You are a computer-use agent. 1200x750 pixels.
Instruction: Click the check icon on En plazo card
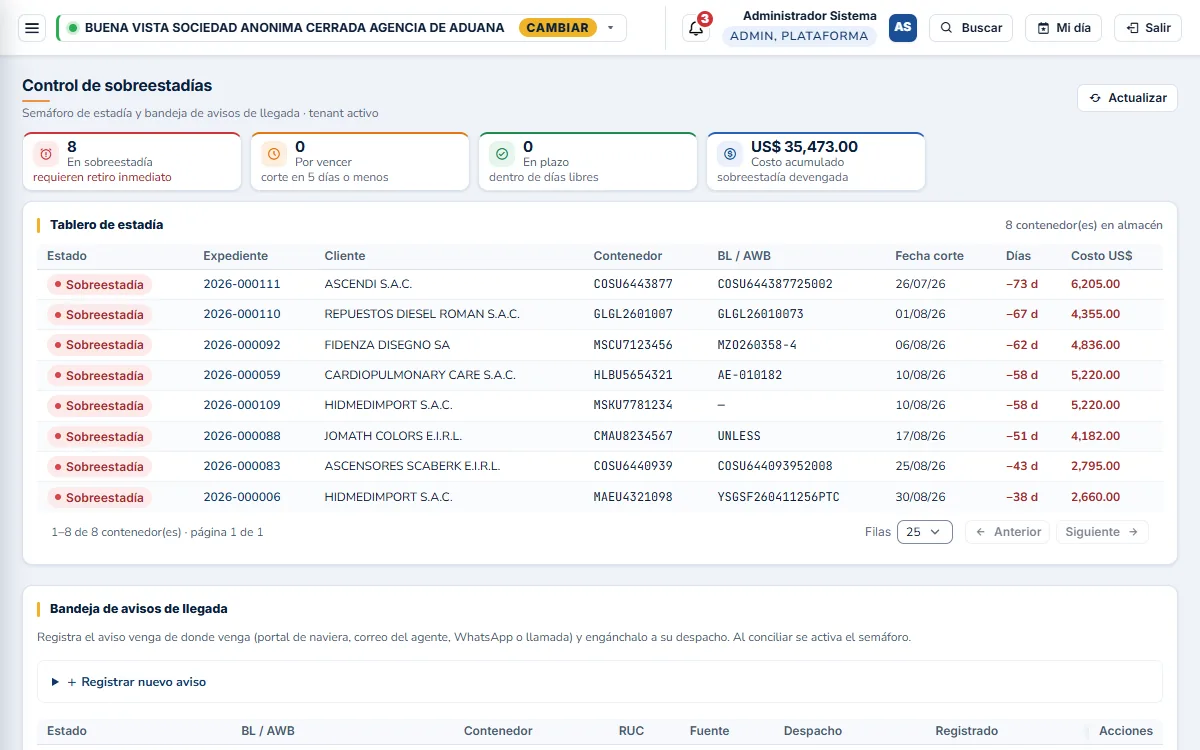coord(502,154)
